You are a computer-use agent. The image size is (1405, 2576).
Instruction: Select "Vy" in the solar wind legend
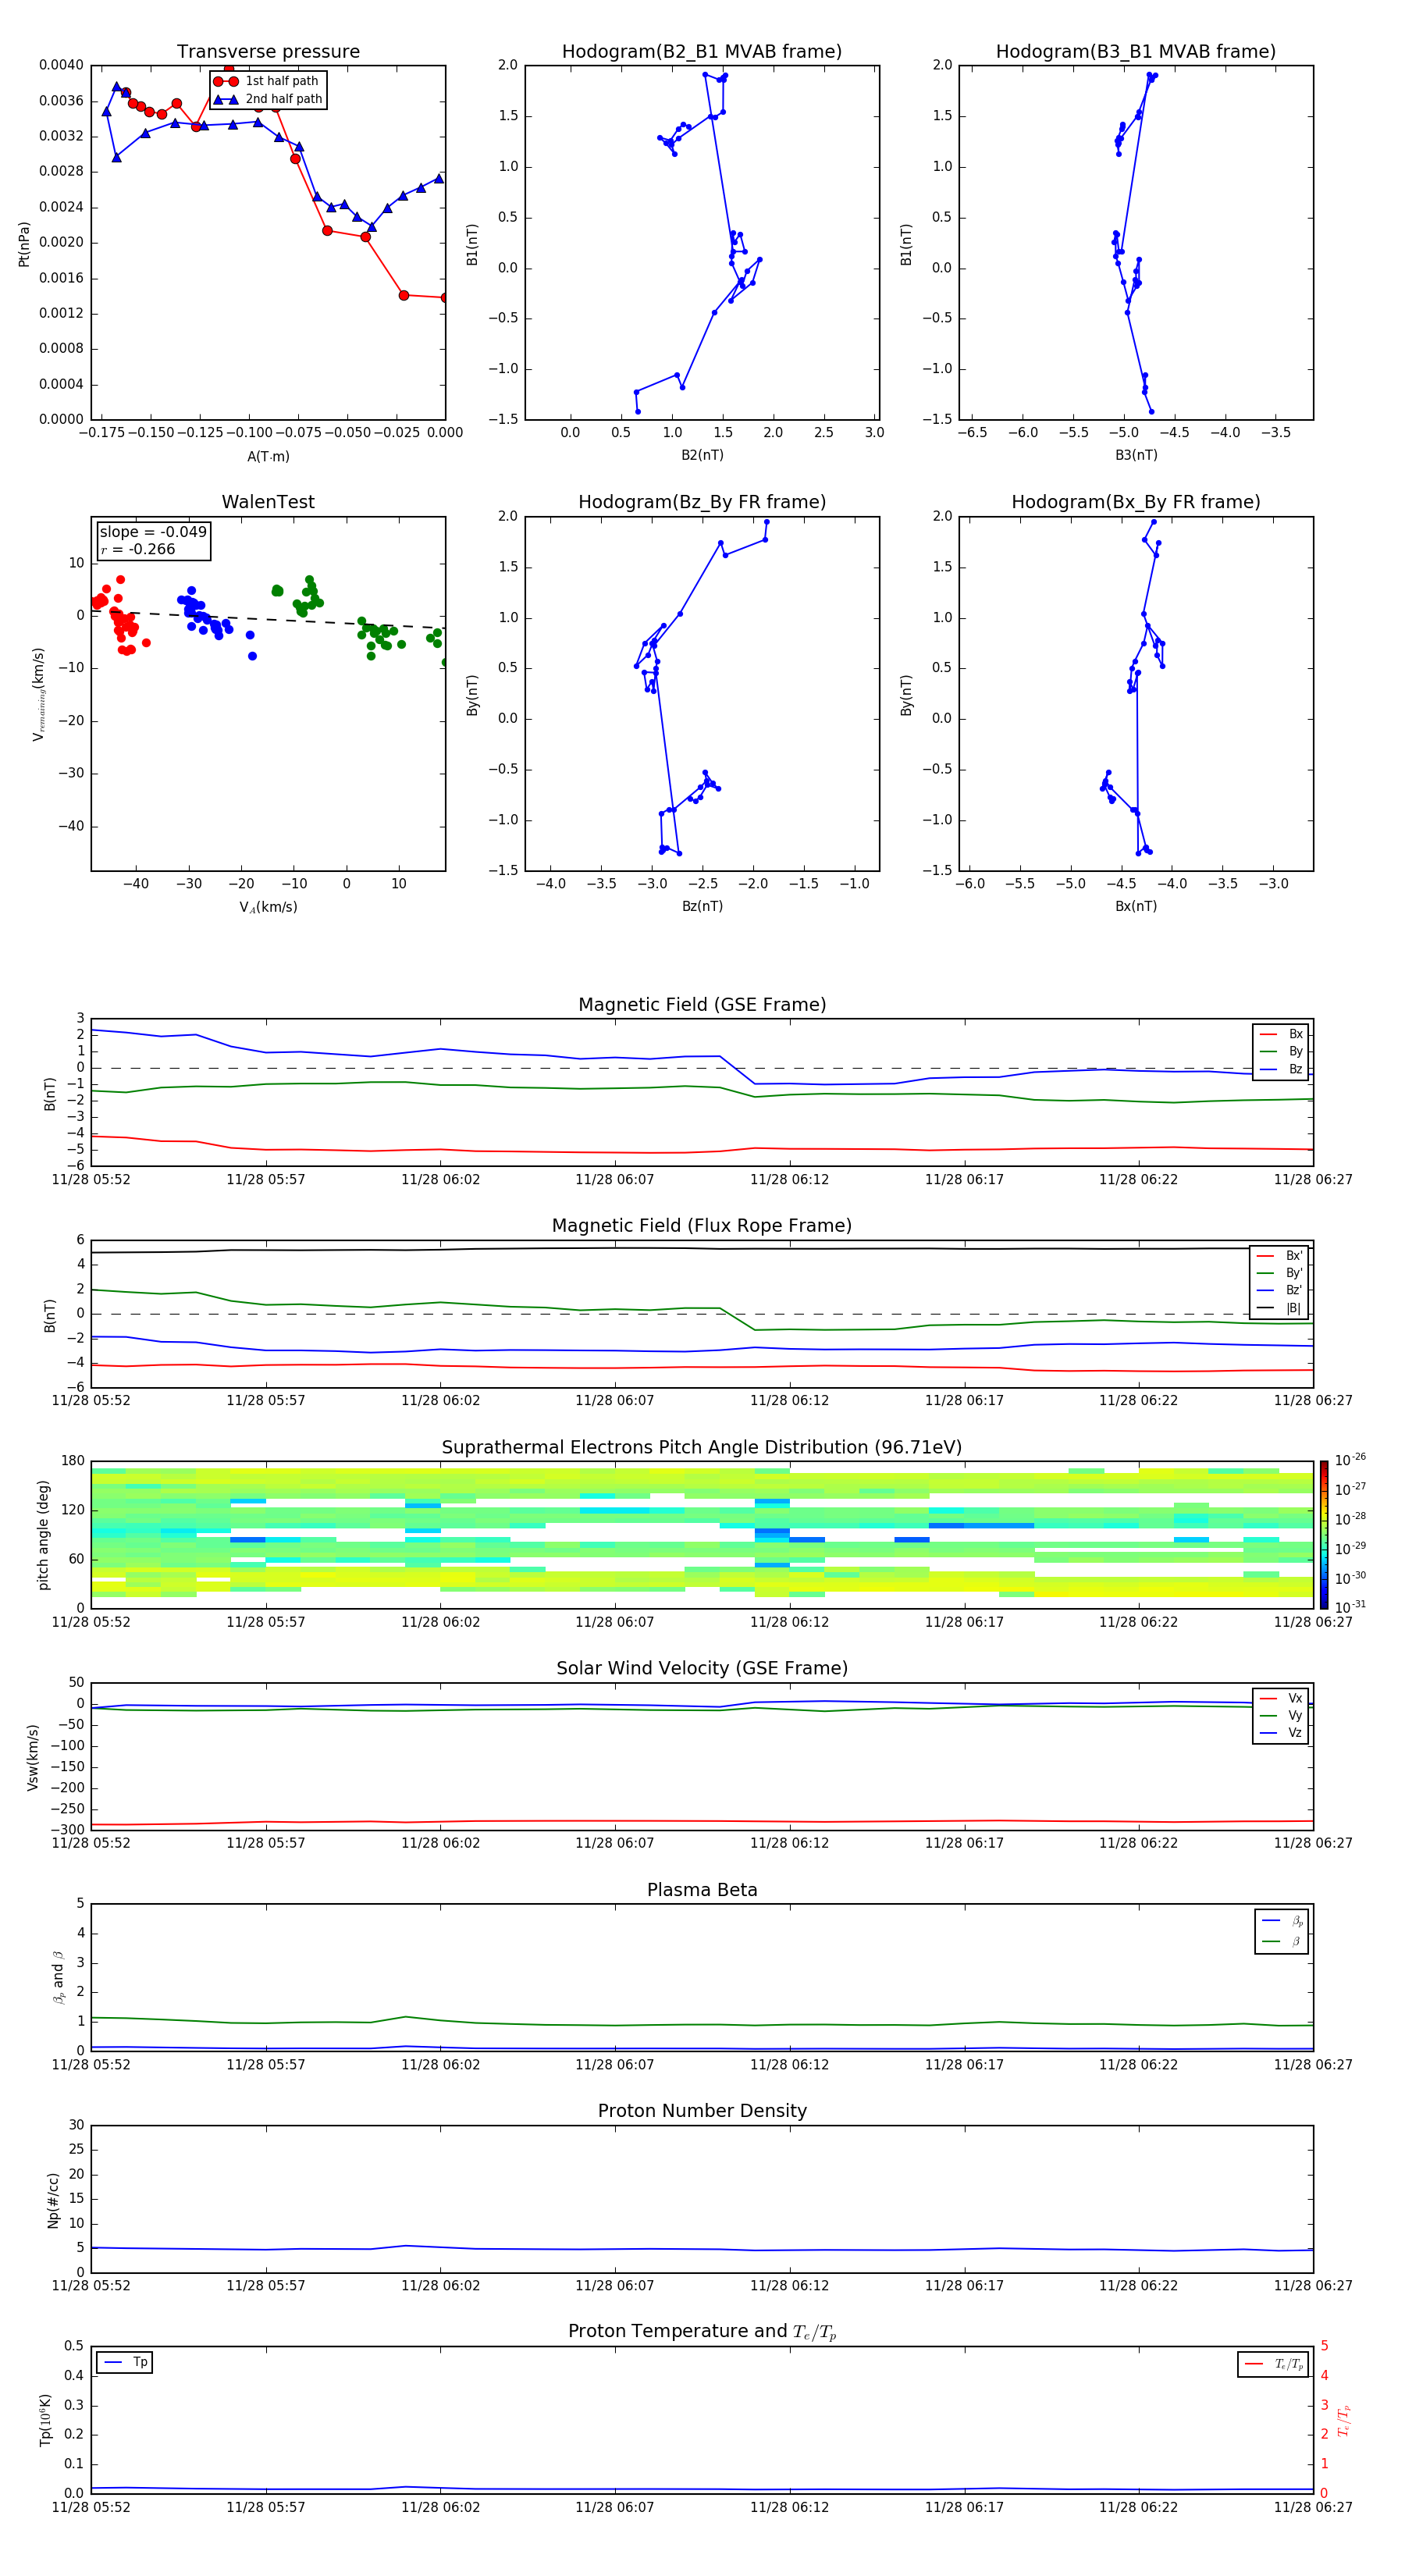pos(1281,1716)
